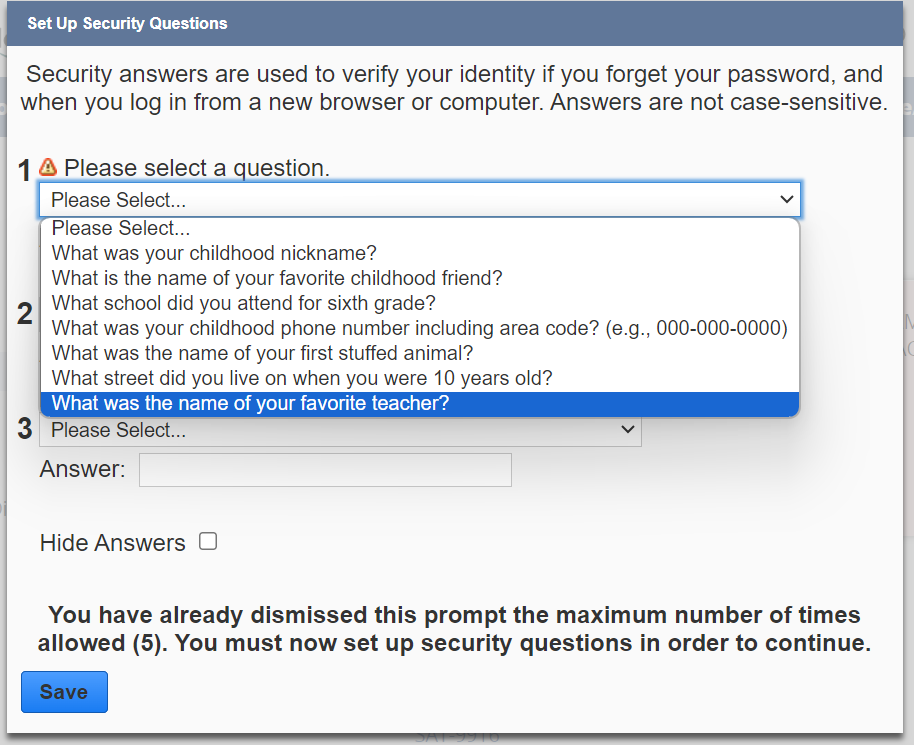Click the chevron arrow on question 3 dropdown

[628, 430]
